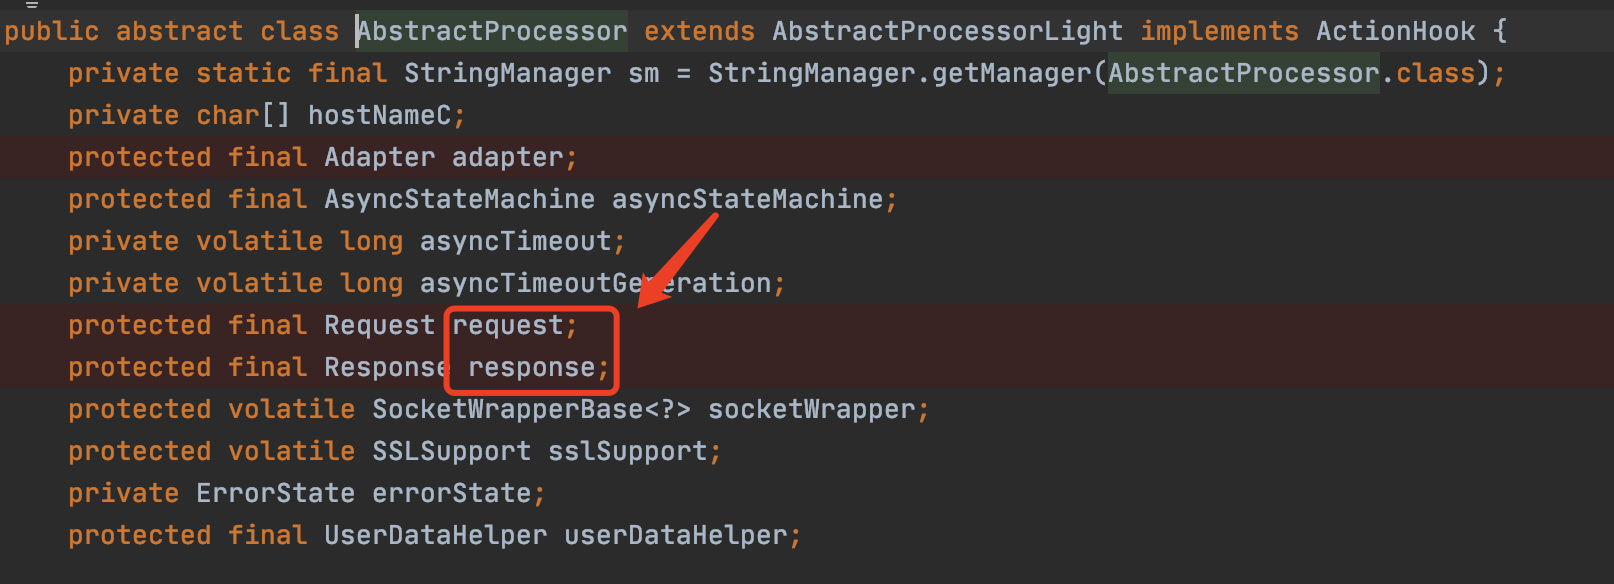The height and width of the screenshot is (584, 1614).
Task: Click the UserDataHelper class type
Action: pos(435,536)
